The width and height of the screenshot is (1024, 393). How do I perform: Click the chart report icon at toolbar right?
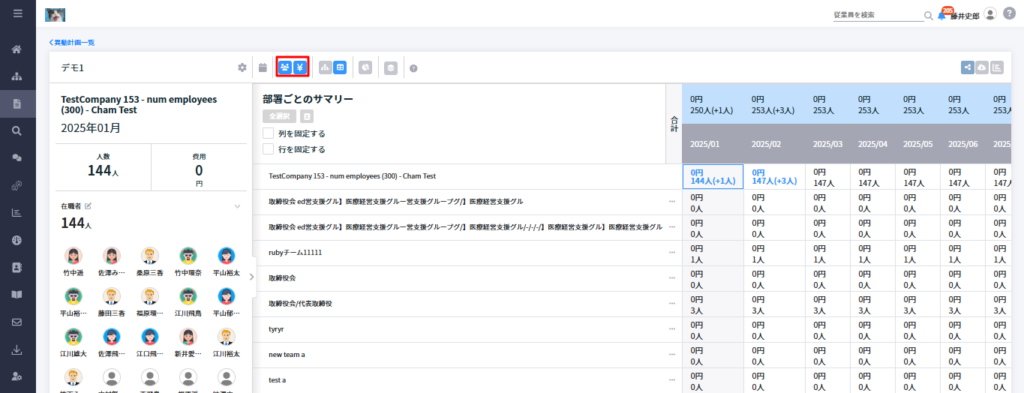997,67
